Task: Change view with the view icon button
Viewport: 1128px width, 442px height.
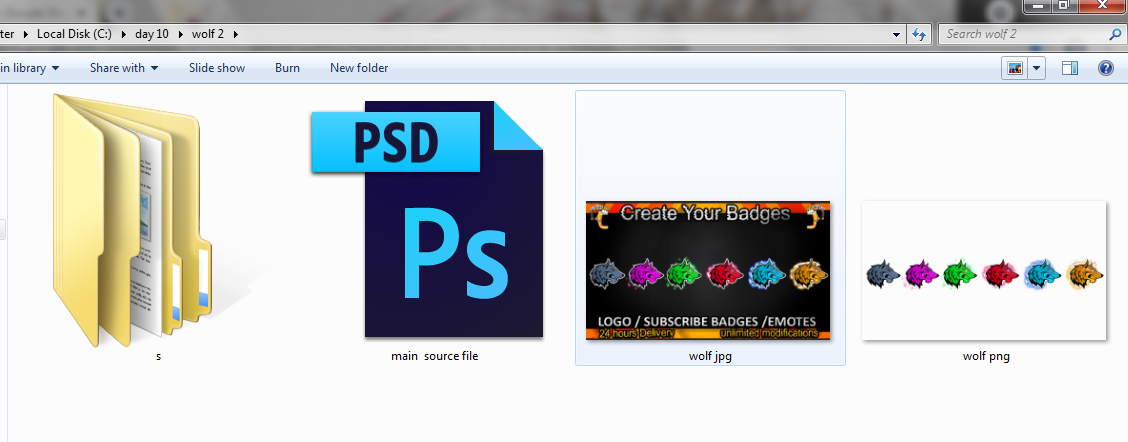Action: click(x=1015, y=68)
